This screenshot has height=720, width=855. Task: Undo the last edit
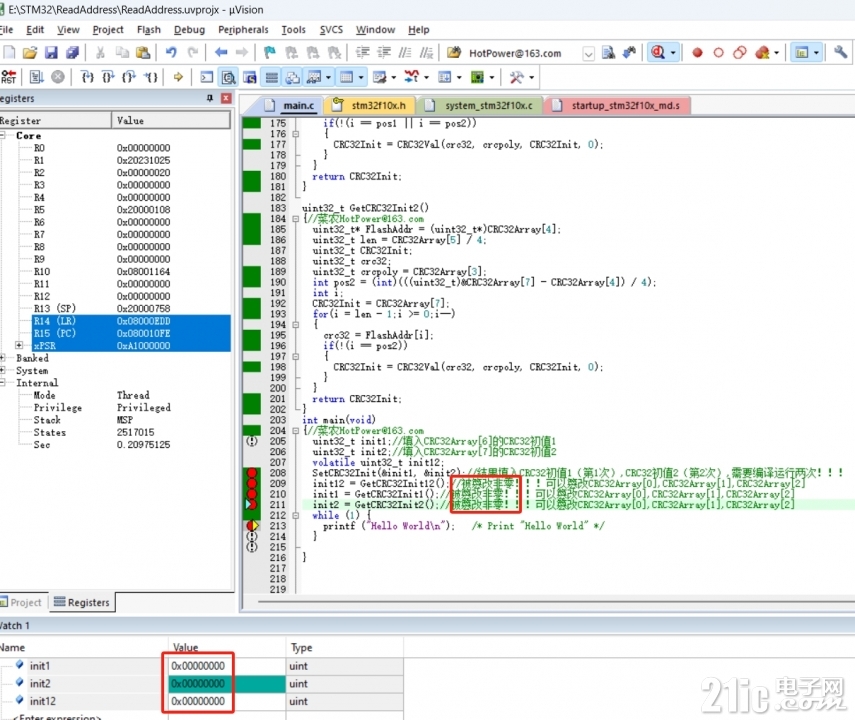[171, 52]
